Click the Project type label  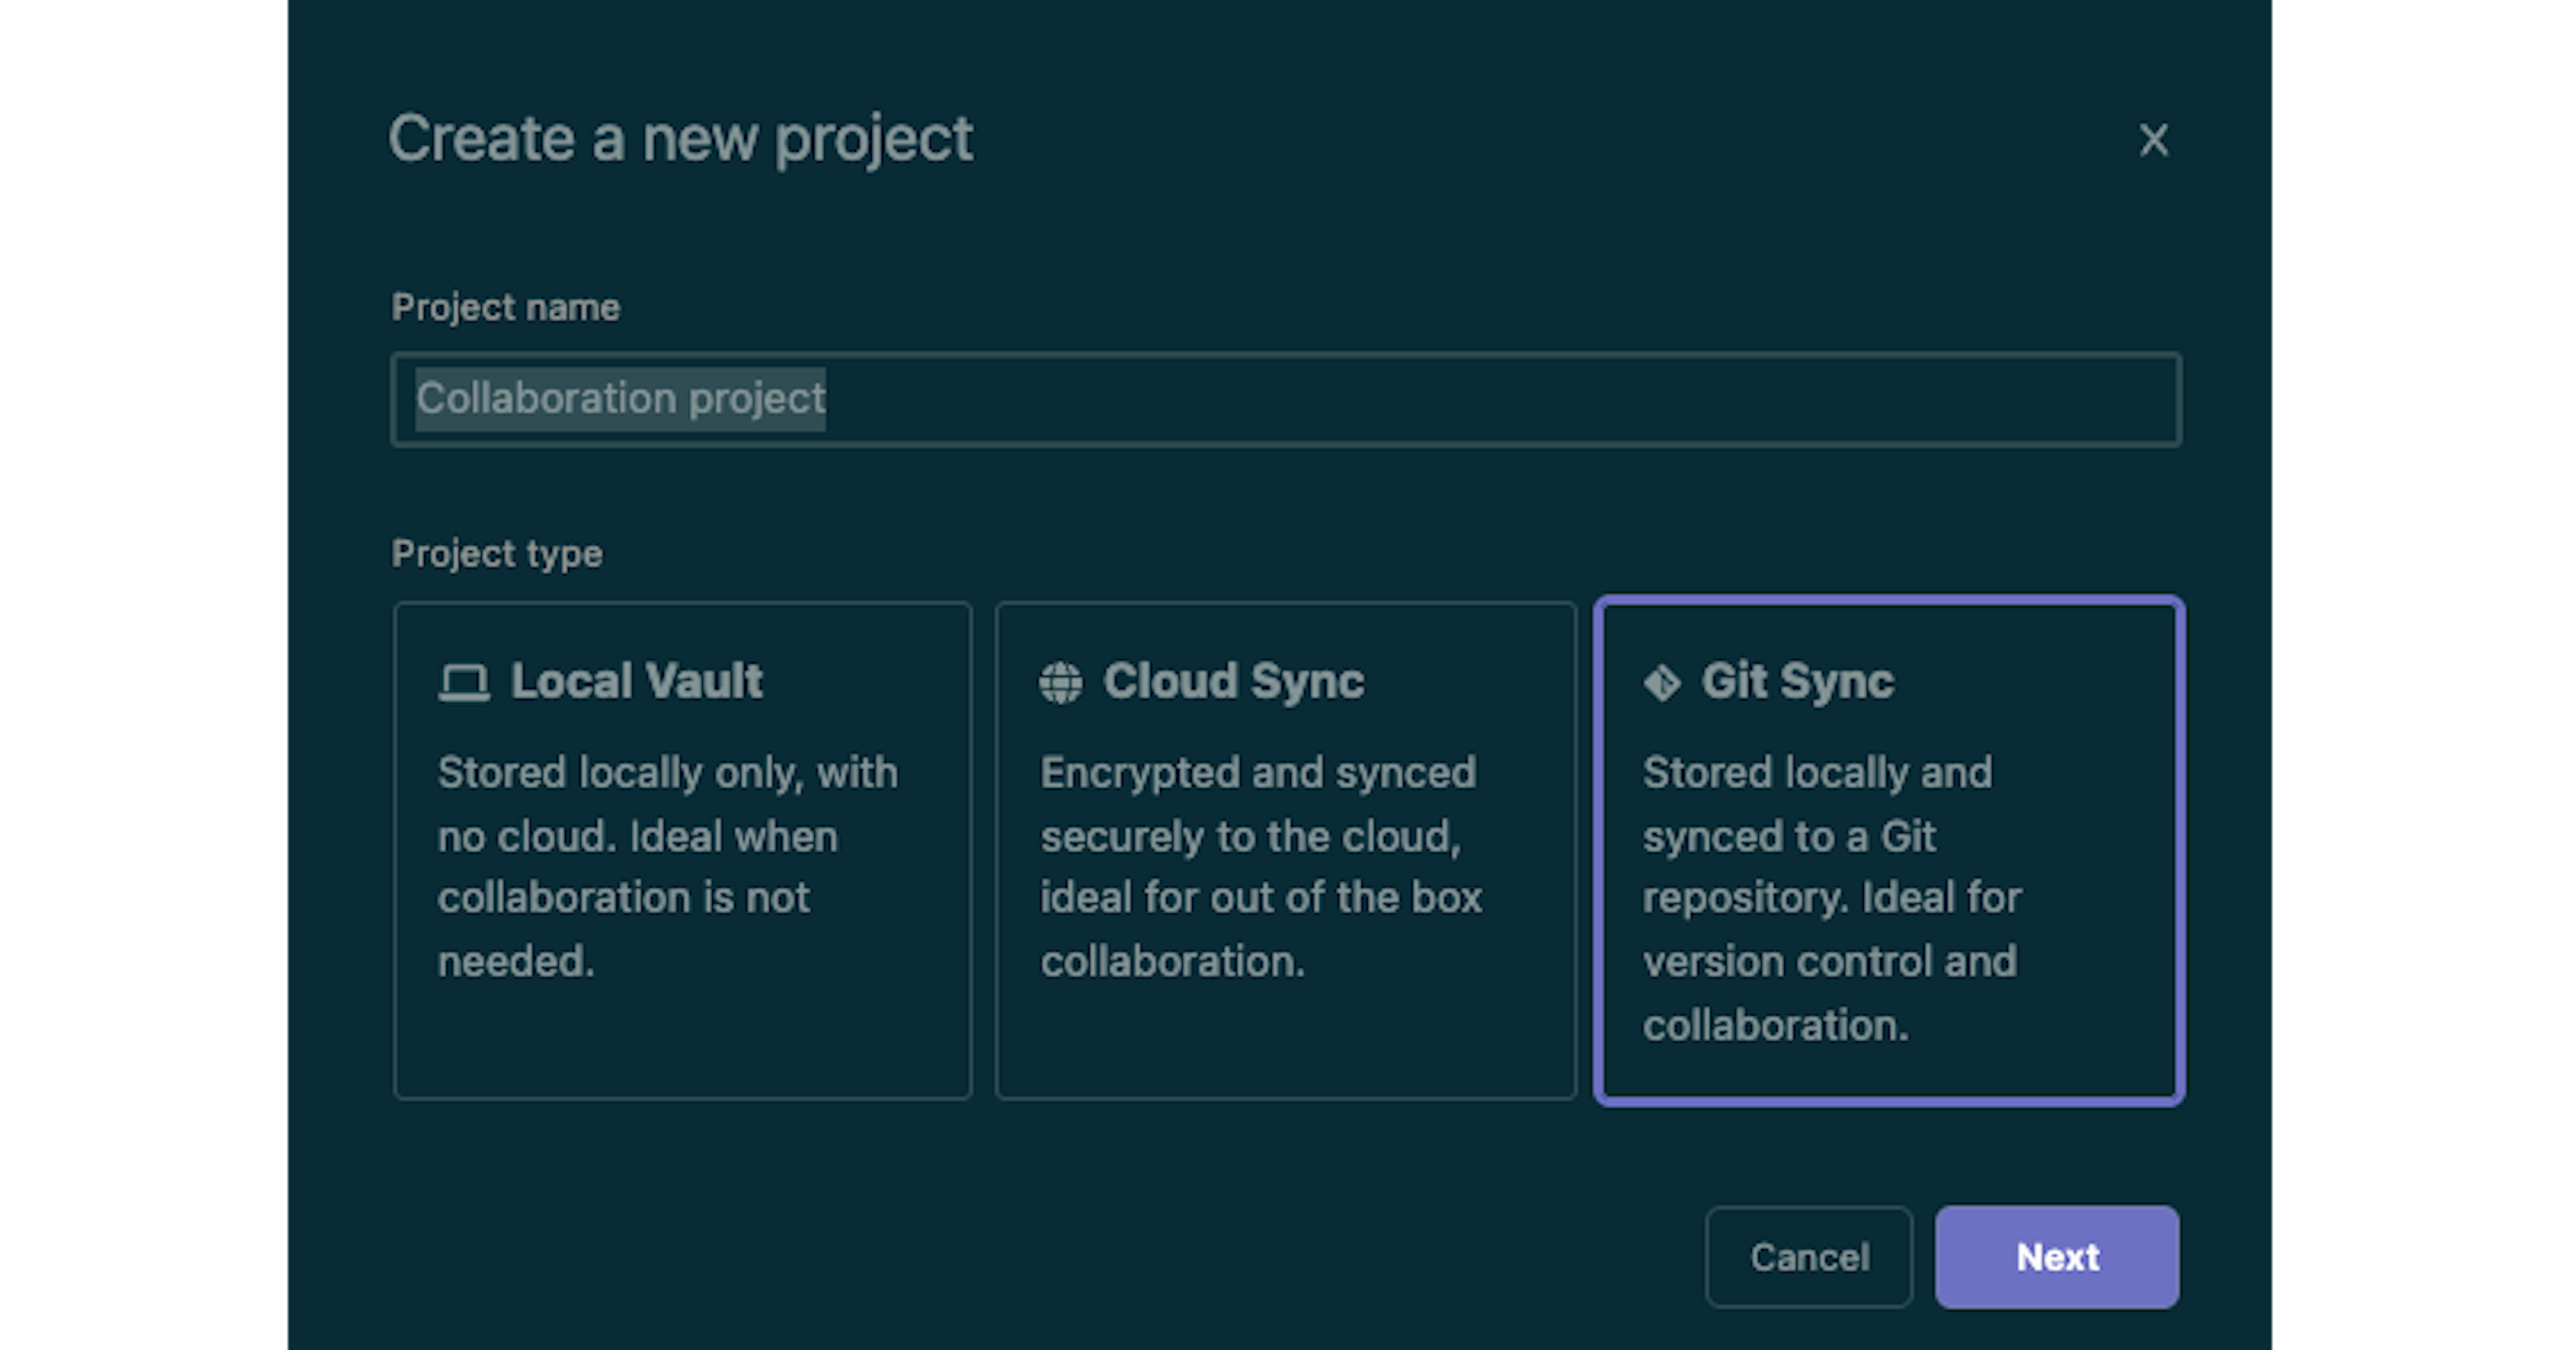[497, 553]
